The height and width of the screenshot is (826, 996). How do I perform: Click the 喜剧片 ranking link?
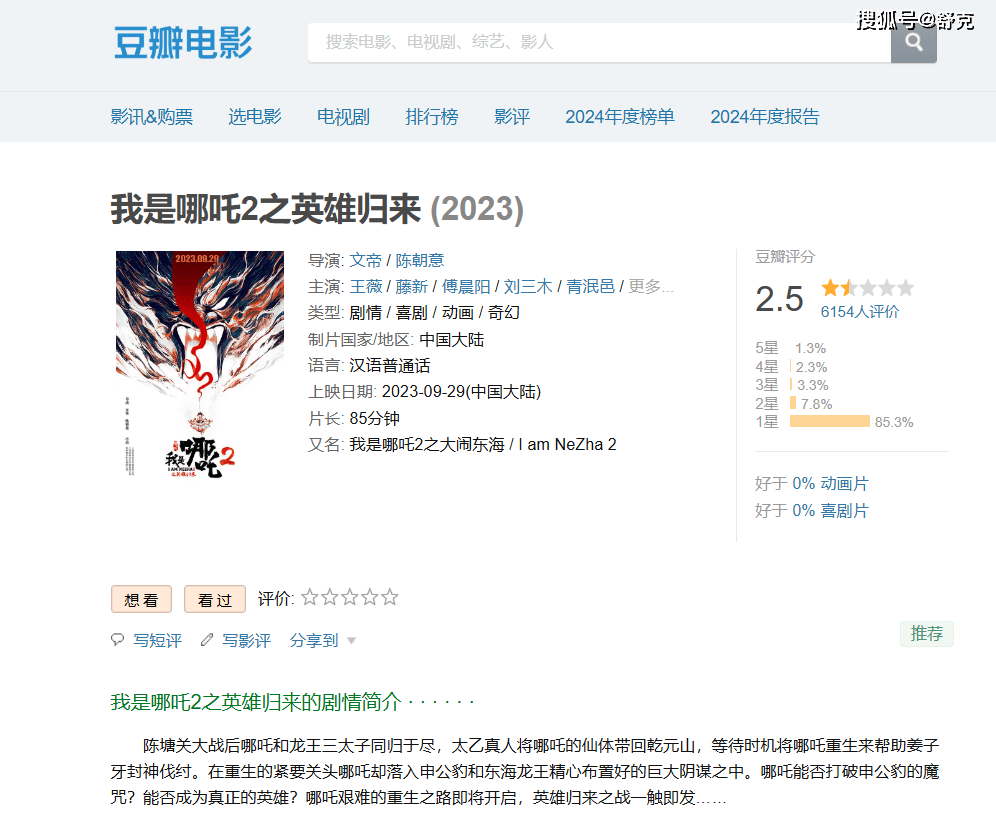click(844, 510)
